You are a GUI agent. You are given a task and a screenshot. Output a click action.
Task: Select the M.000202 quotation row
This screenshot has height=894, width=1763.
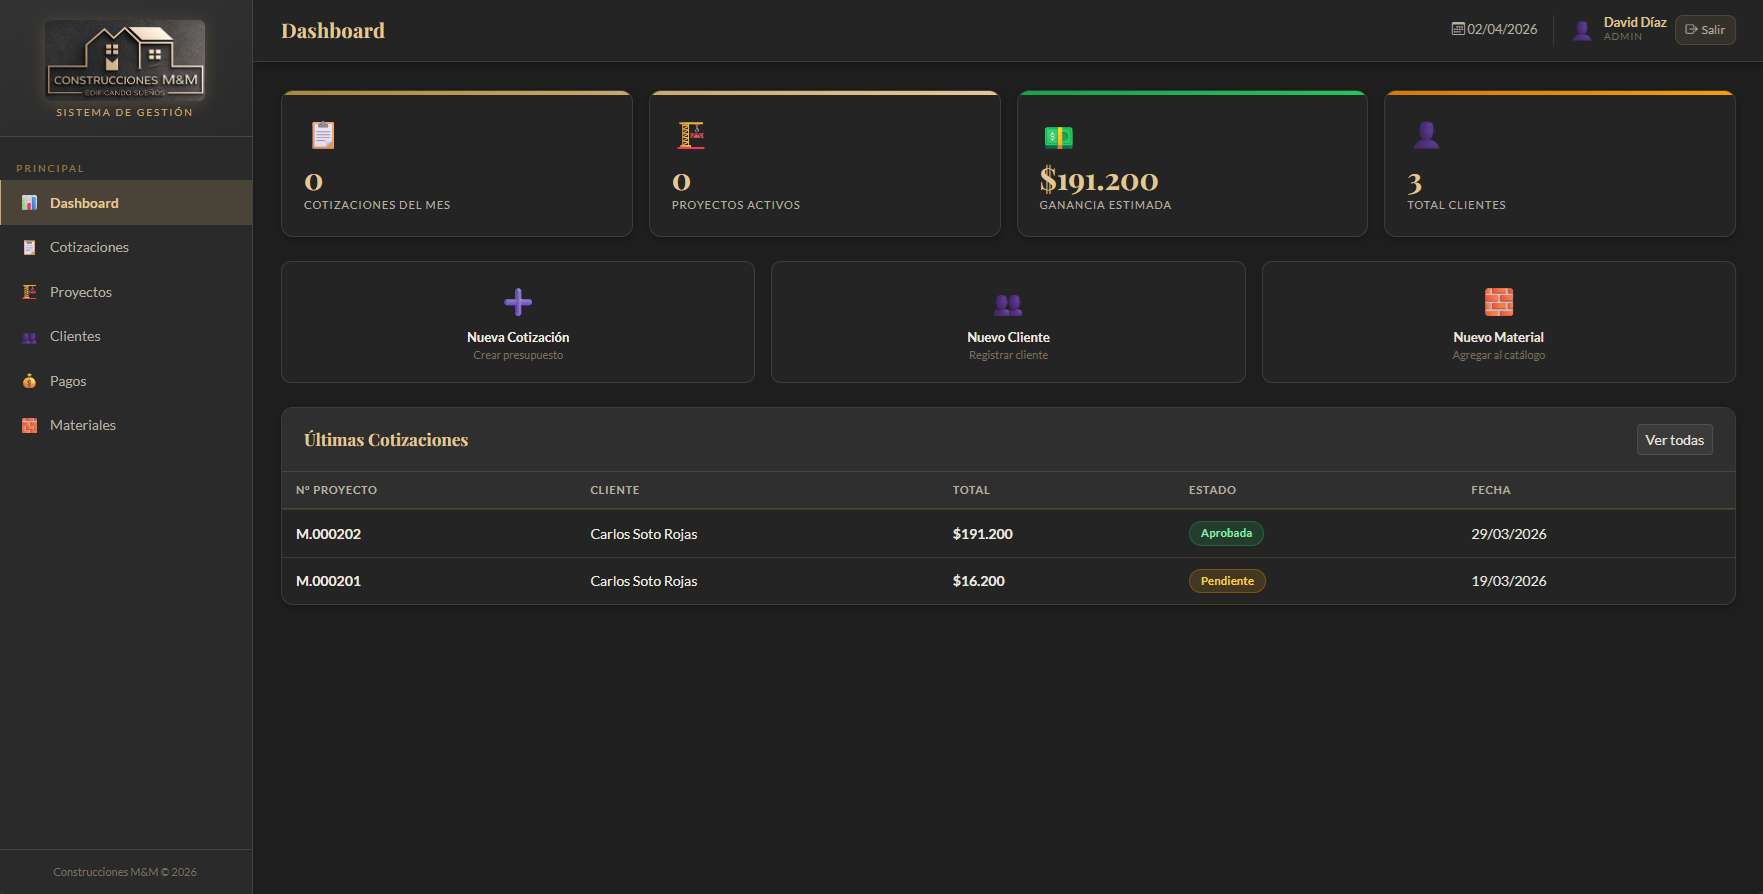[x=1008, y=534]
